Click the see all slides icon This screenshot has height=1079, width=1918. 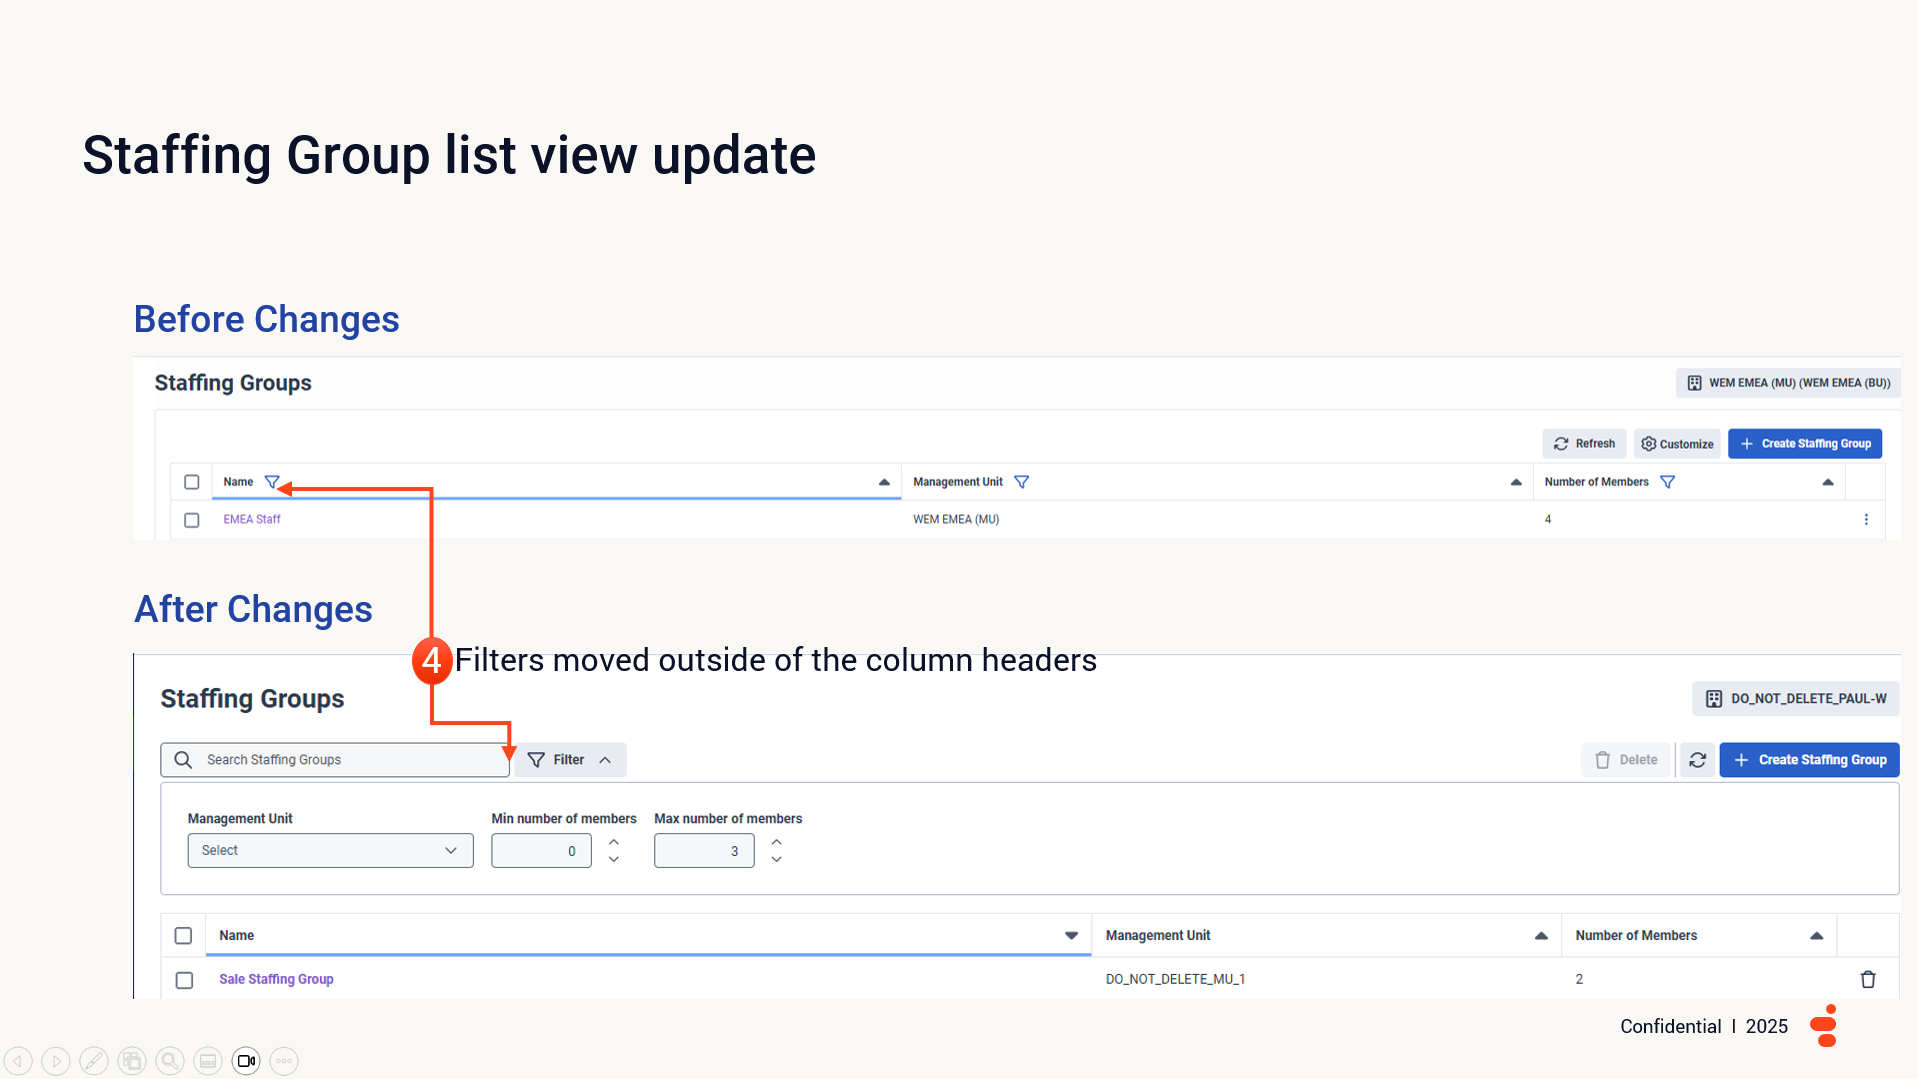pos(132,1061)
